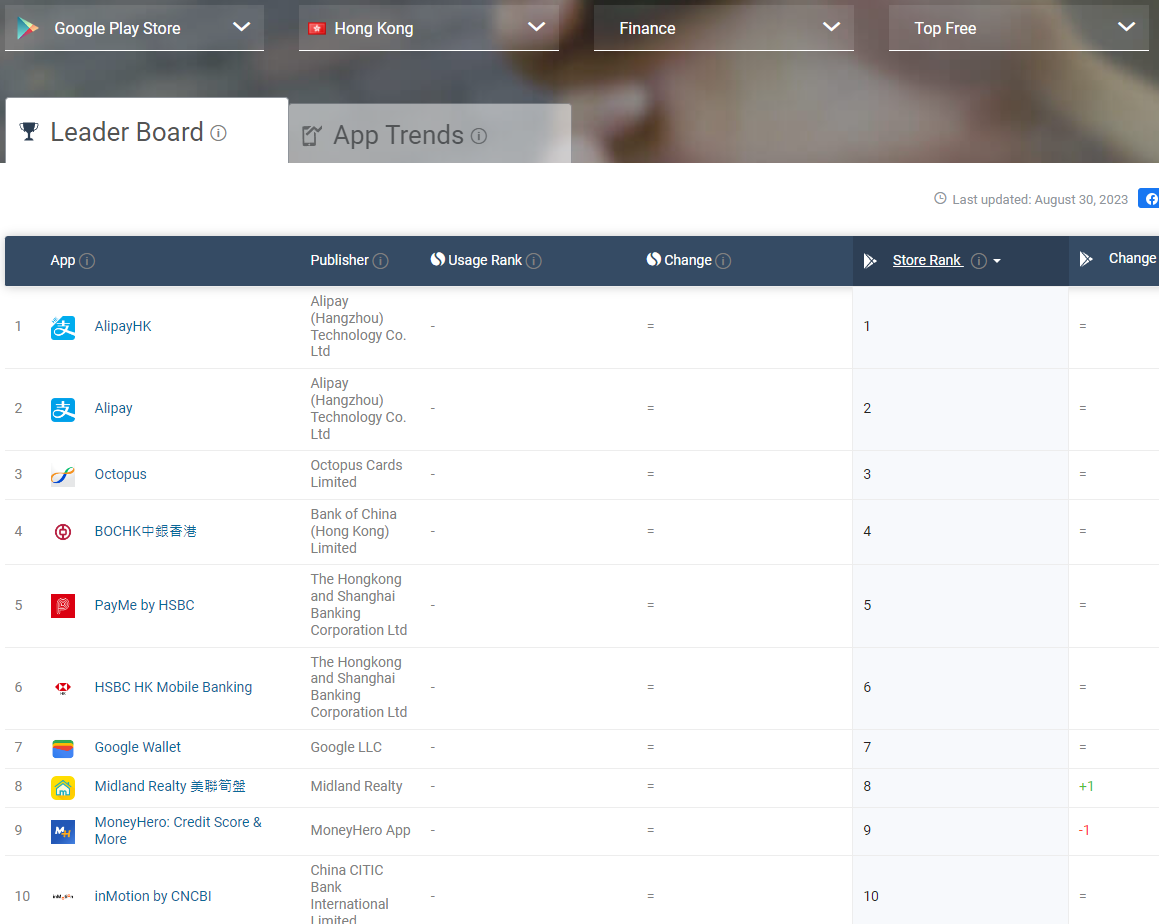
Task: Click the App column info icon
Action: [86, 261]
